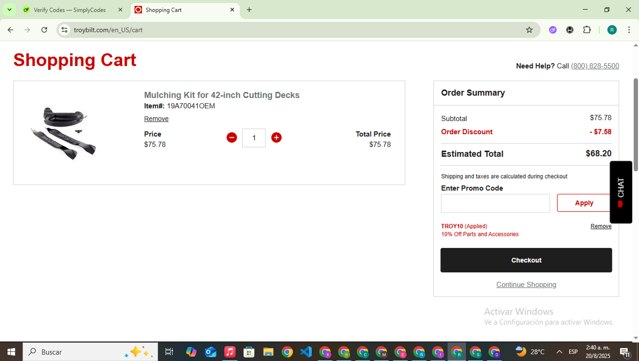The image size is (639, 361).
Task: Remove the Mulching Kit from cart
Action: (156, 119)
